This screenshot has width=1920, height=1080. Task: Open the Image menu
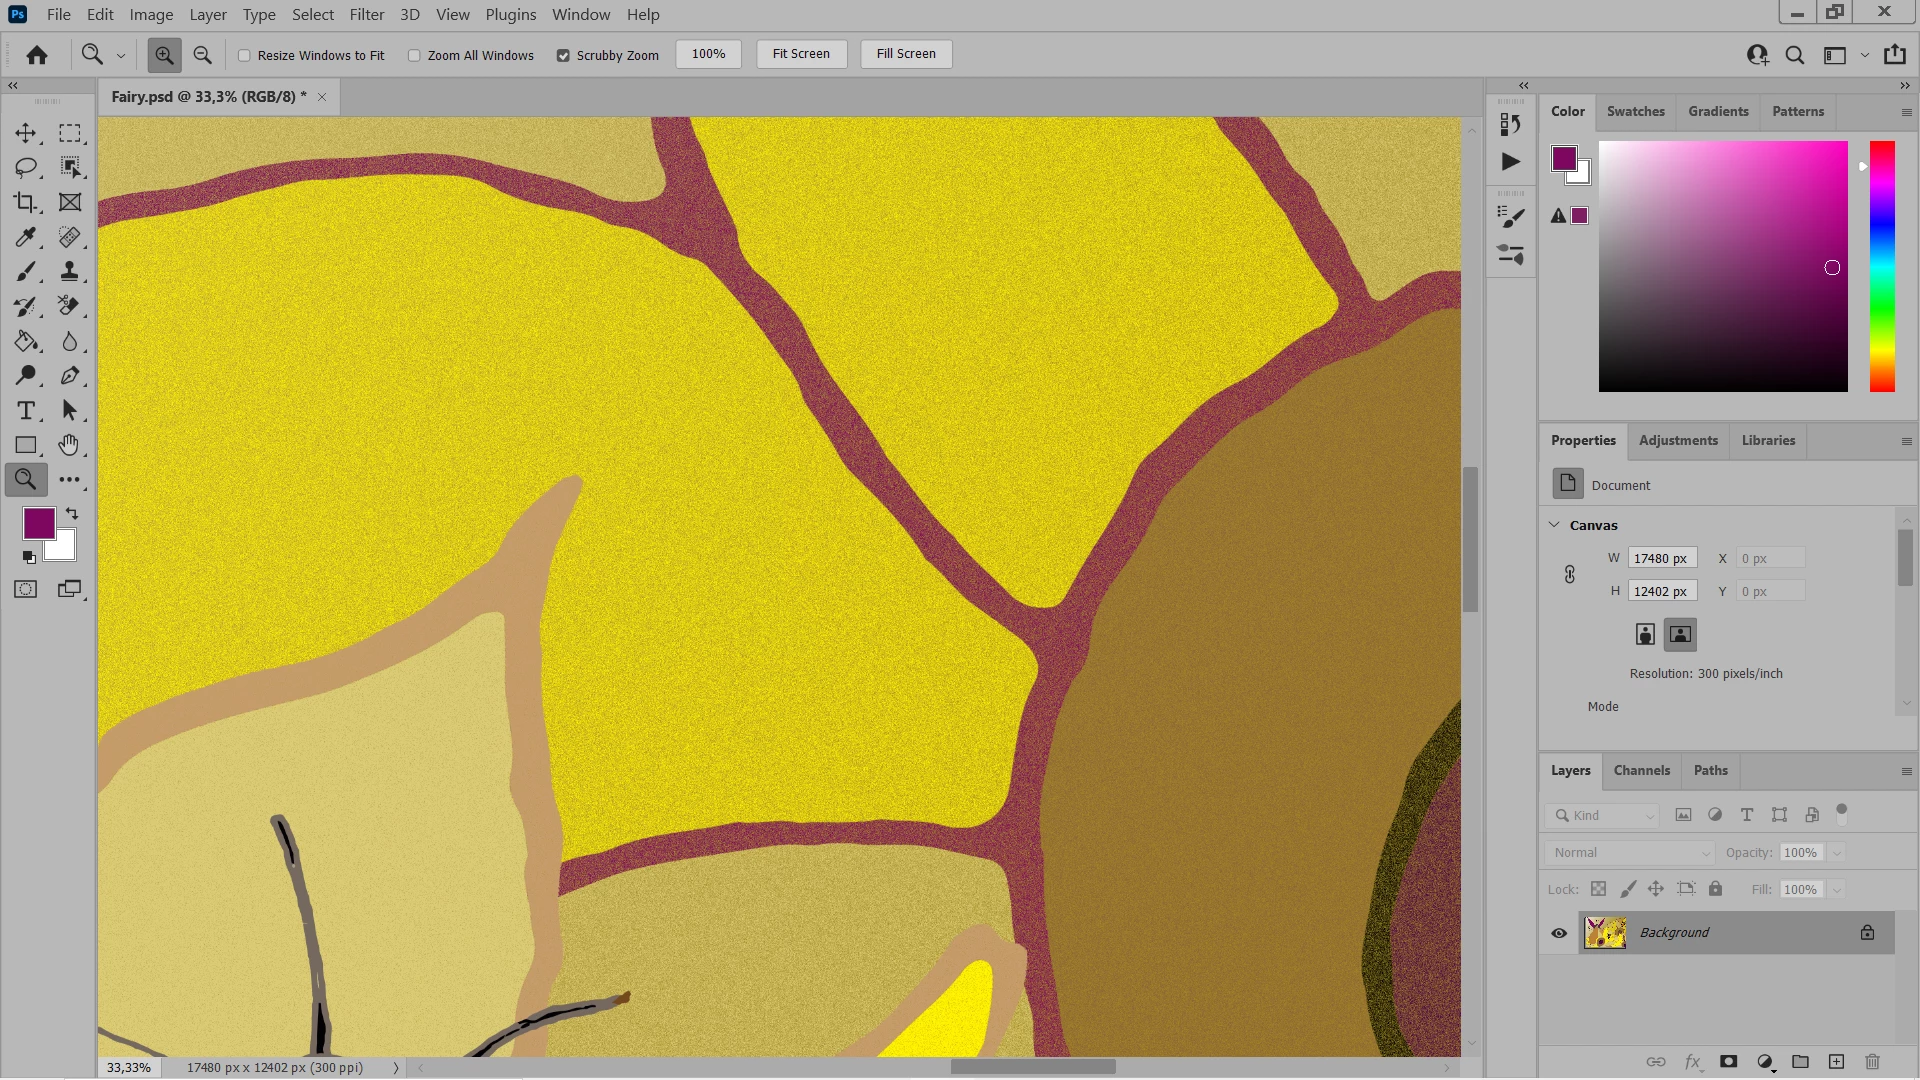(x=151, y=14)
